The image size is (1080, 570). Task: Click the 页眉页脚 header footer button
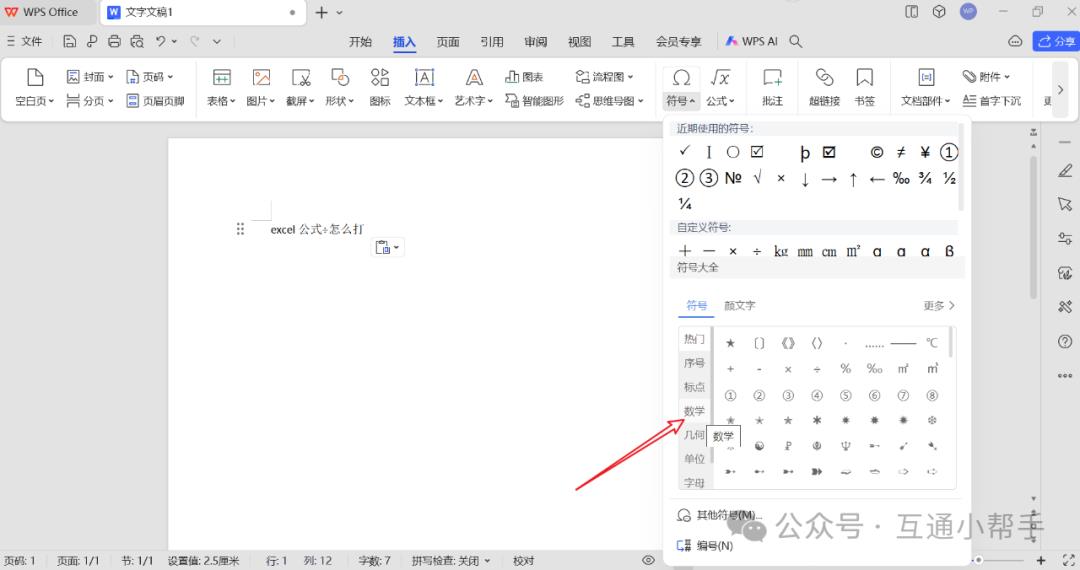pyautogui.click(x=156, y=101)
